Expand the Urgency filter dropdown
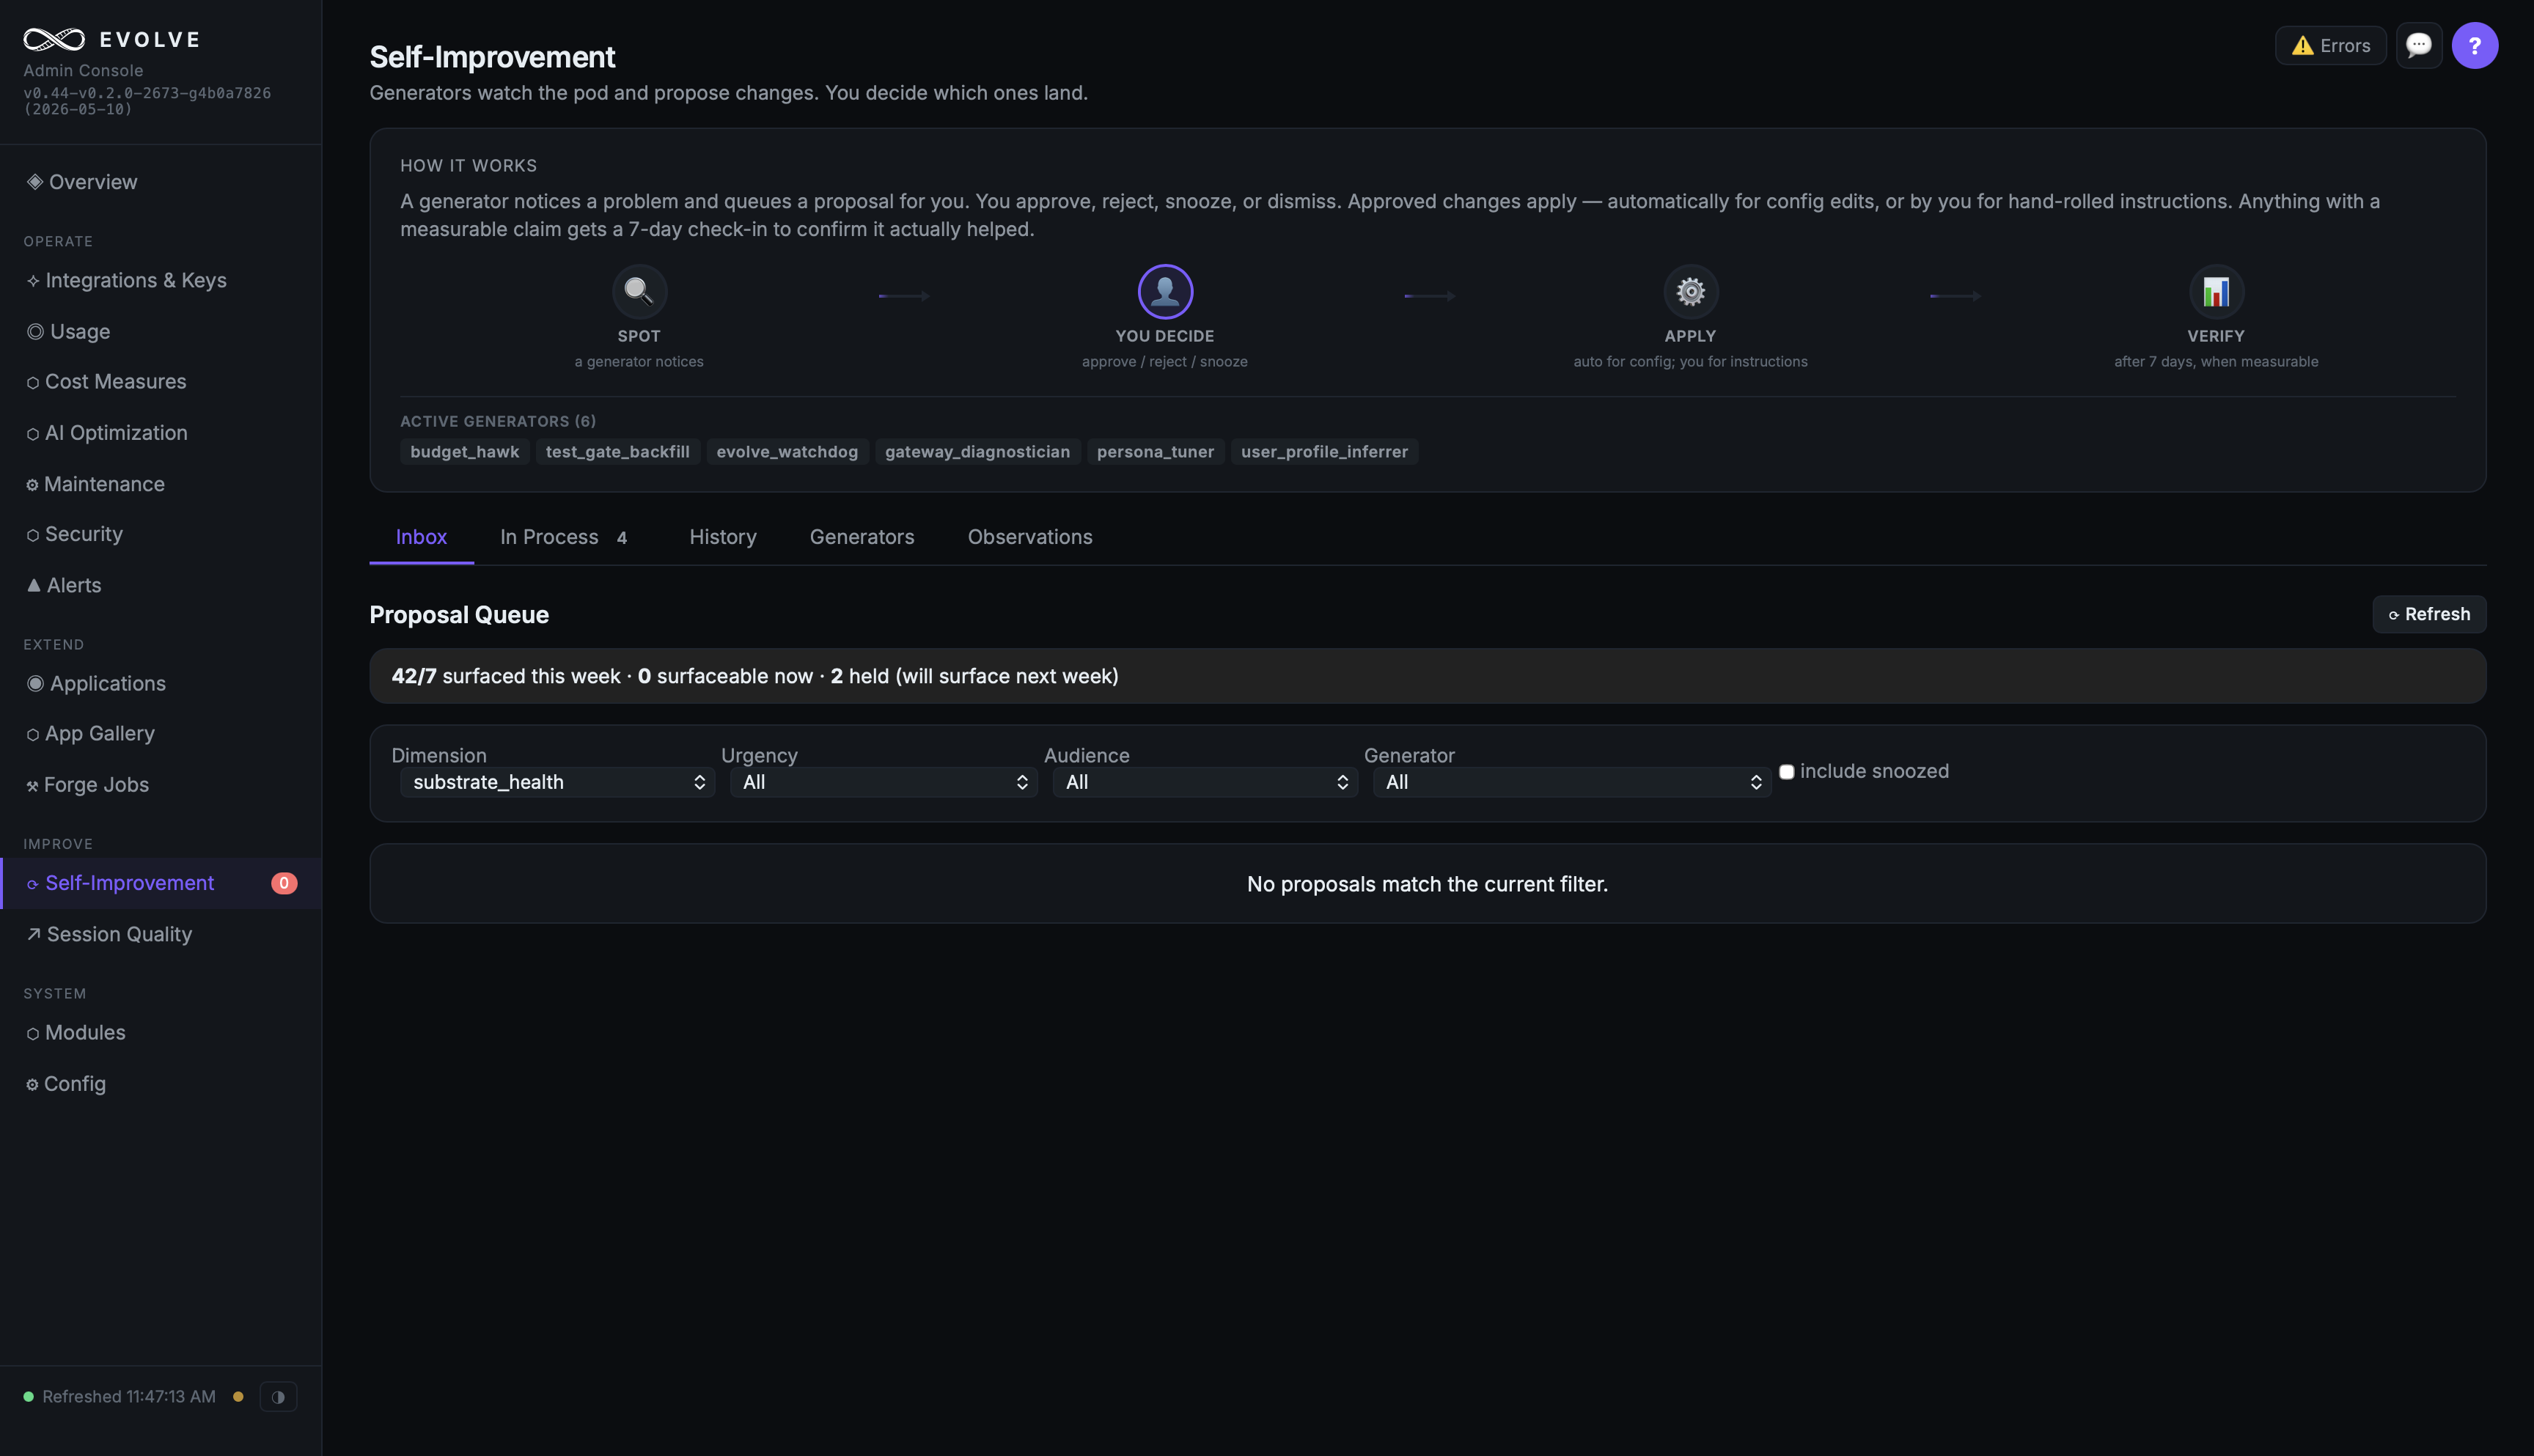Screen dimensions: 2534x1456 (x=883, y=782)
